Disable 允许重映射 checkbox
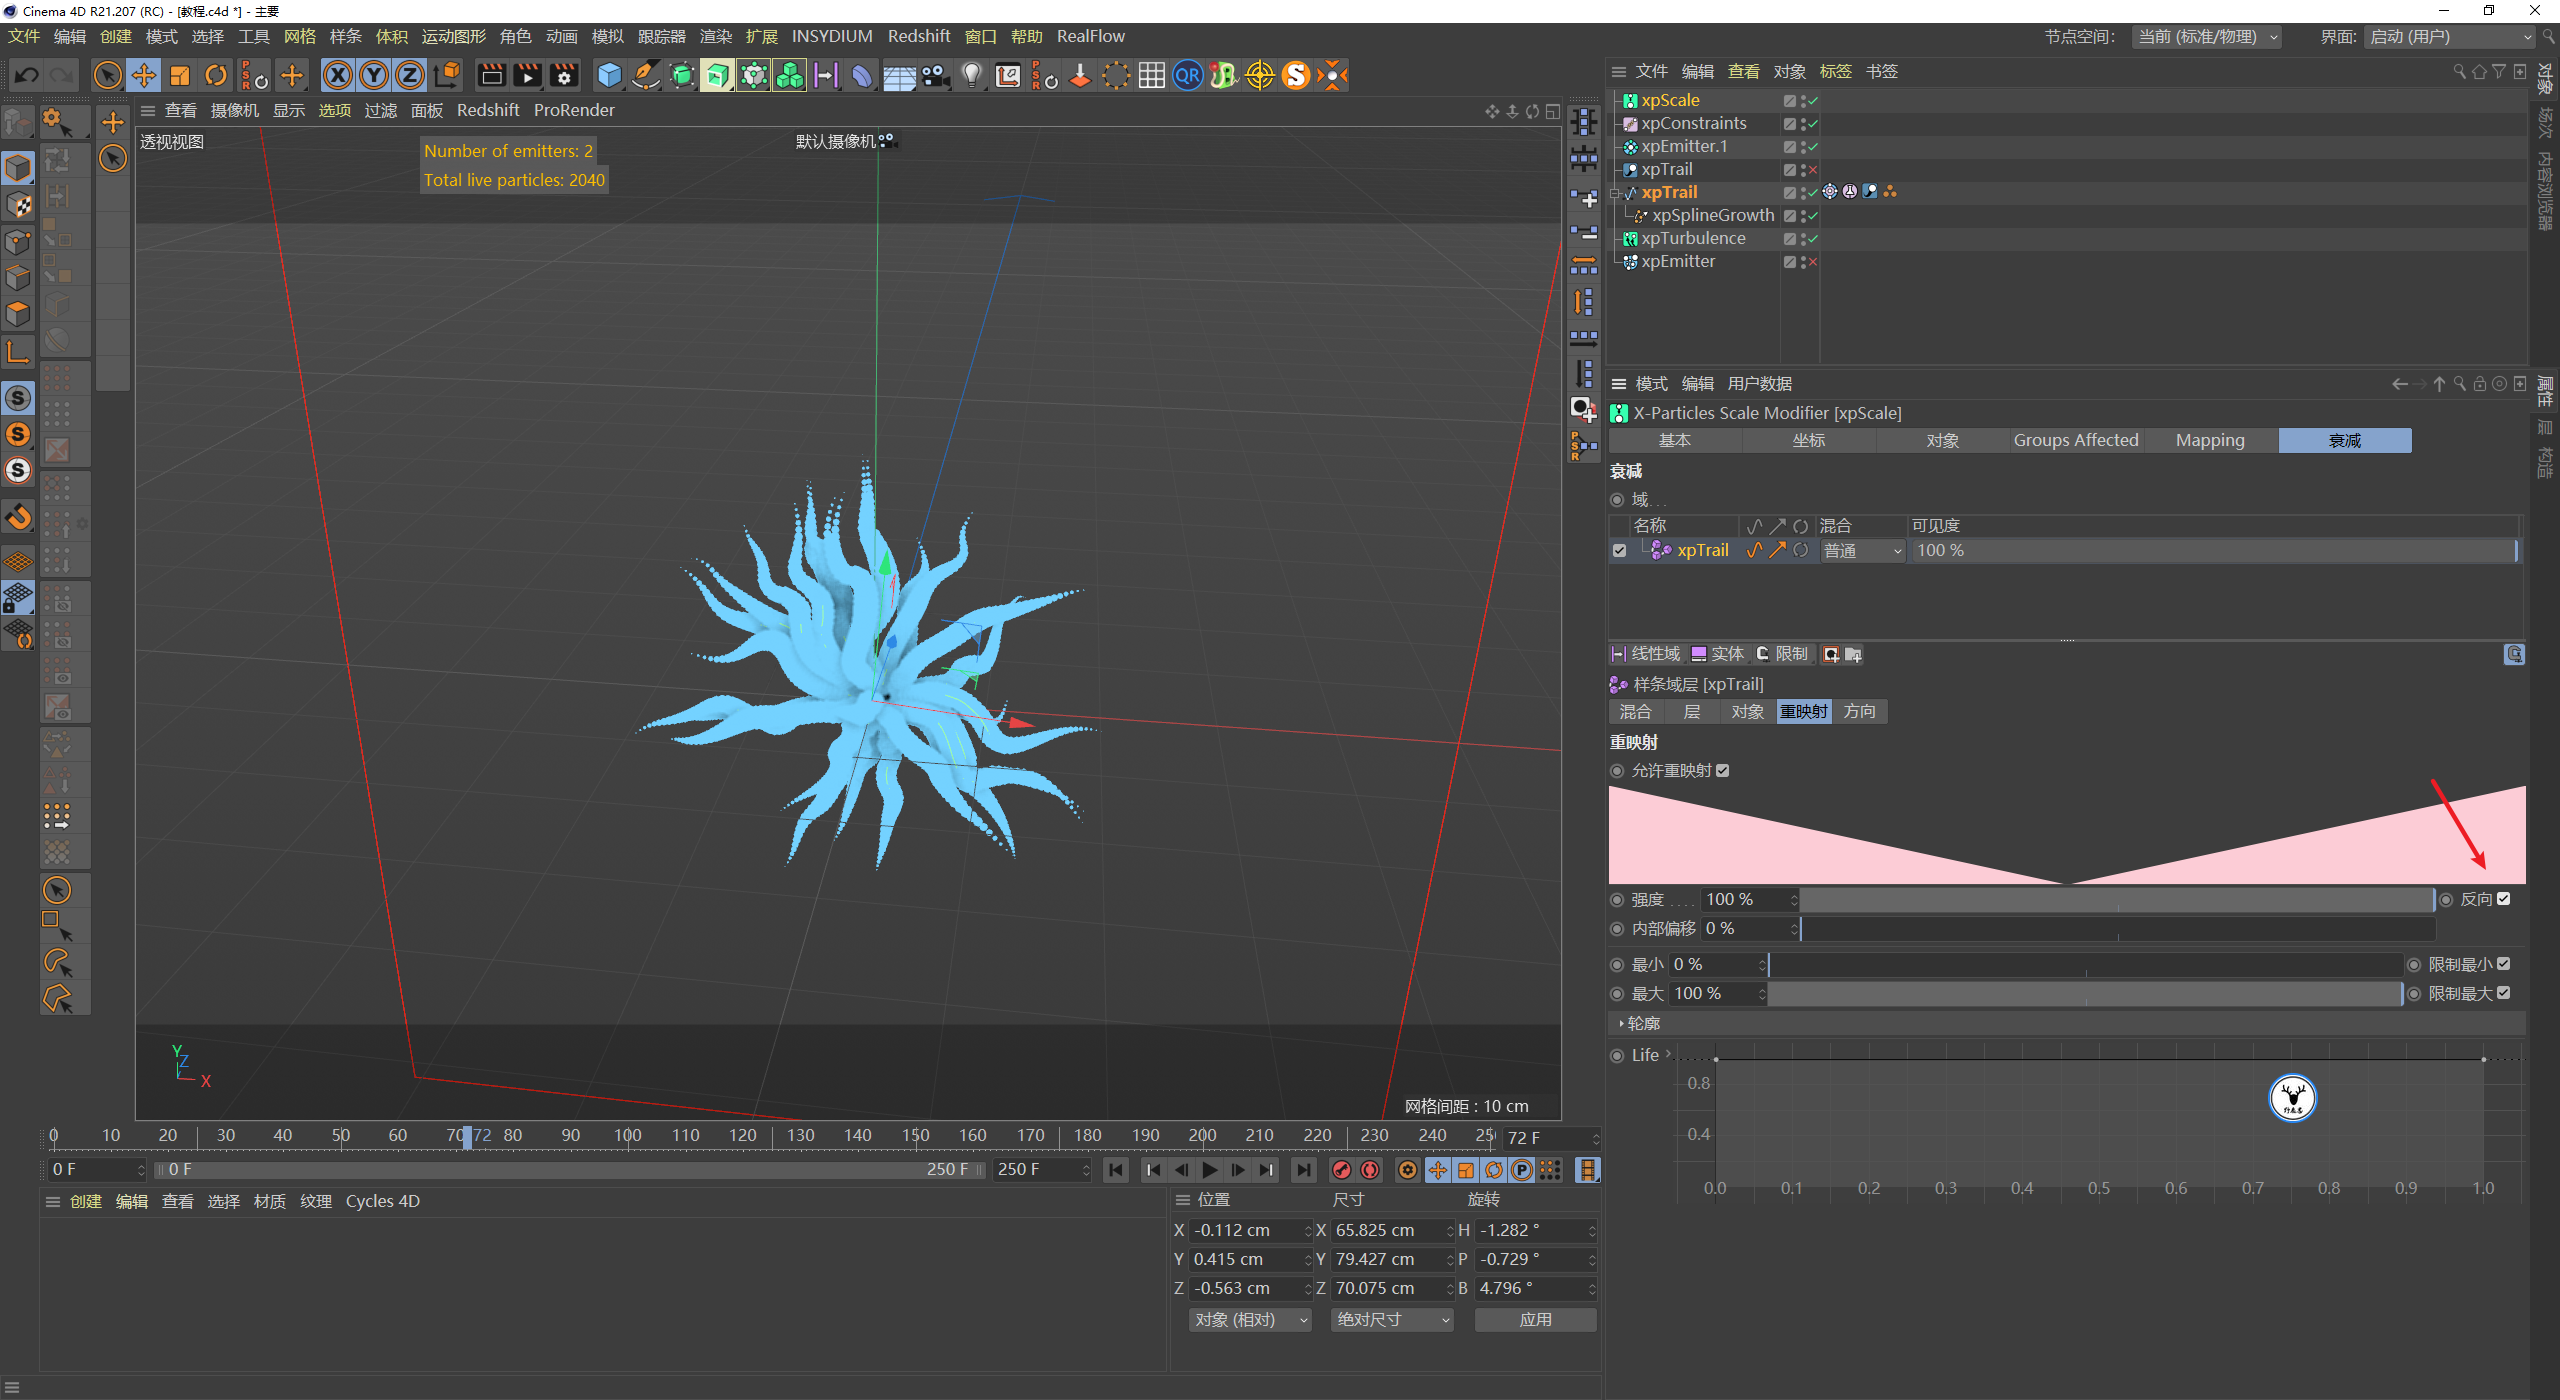The image size is (2560, 1400). tap(1722, 770)
